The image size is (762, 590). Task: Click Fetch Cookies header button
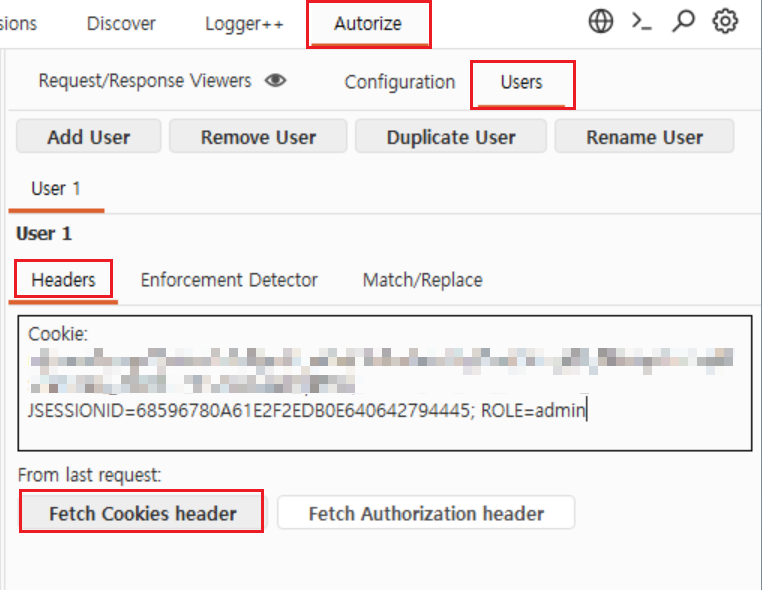142,513
